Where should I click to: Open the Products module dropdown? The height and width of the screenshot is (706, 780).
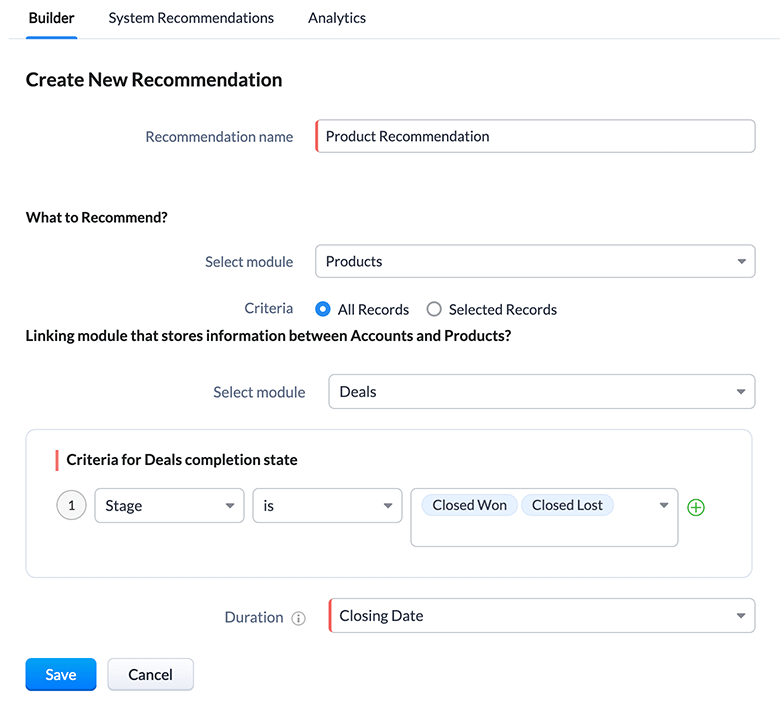coord(535,261)
